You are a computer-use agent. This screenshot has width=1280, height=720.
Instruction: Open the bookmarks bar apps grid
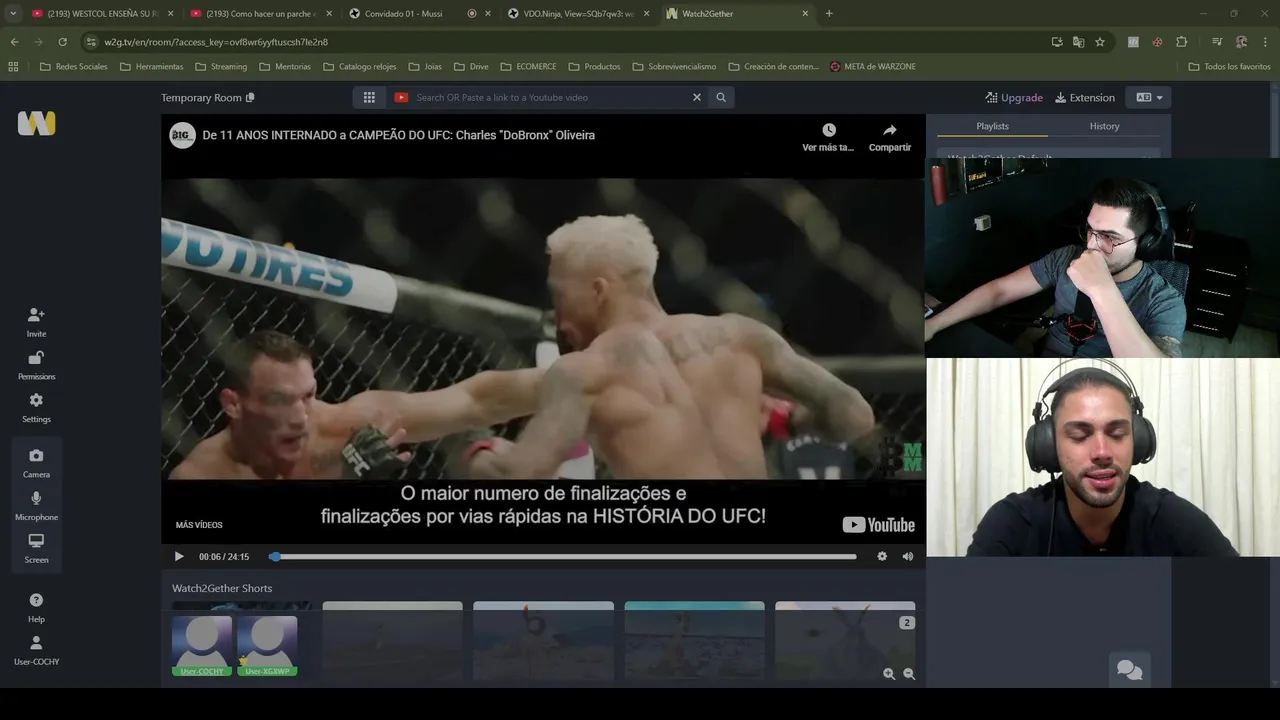(13, 67)
